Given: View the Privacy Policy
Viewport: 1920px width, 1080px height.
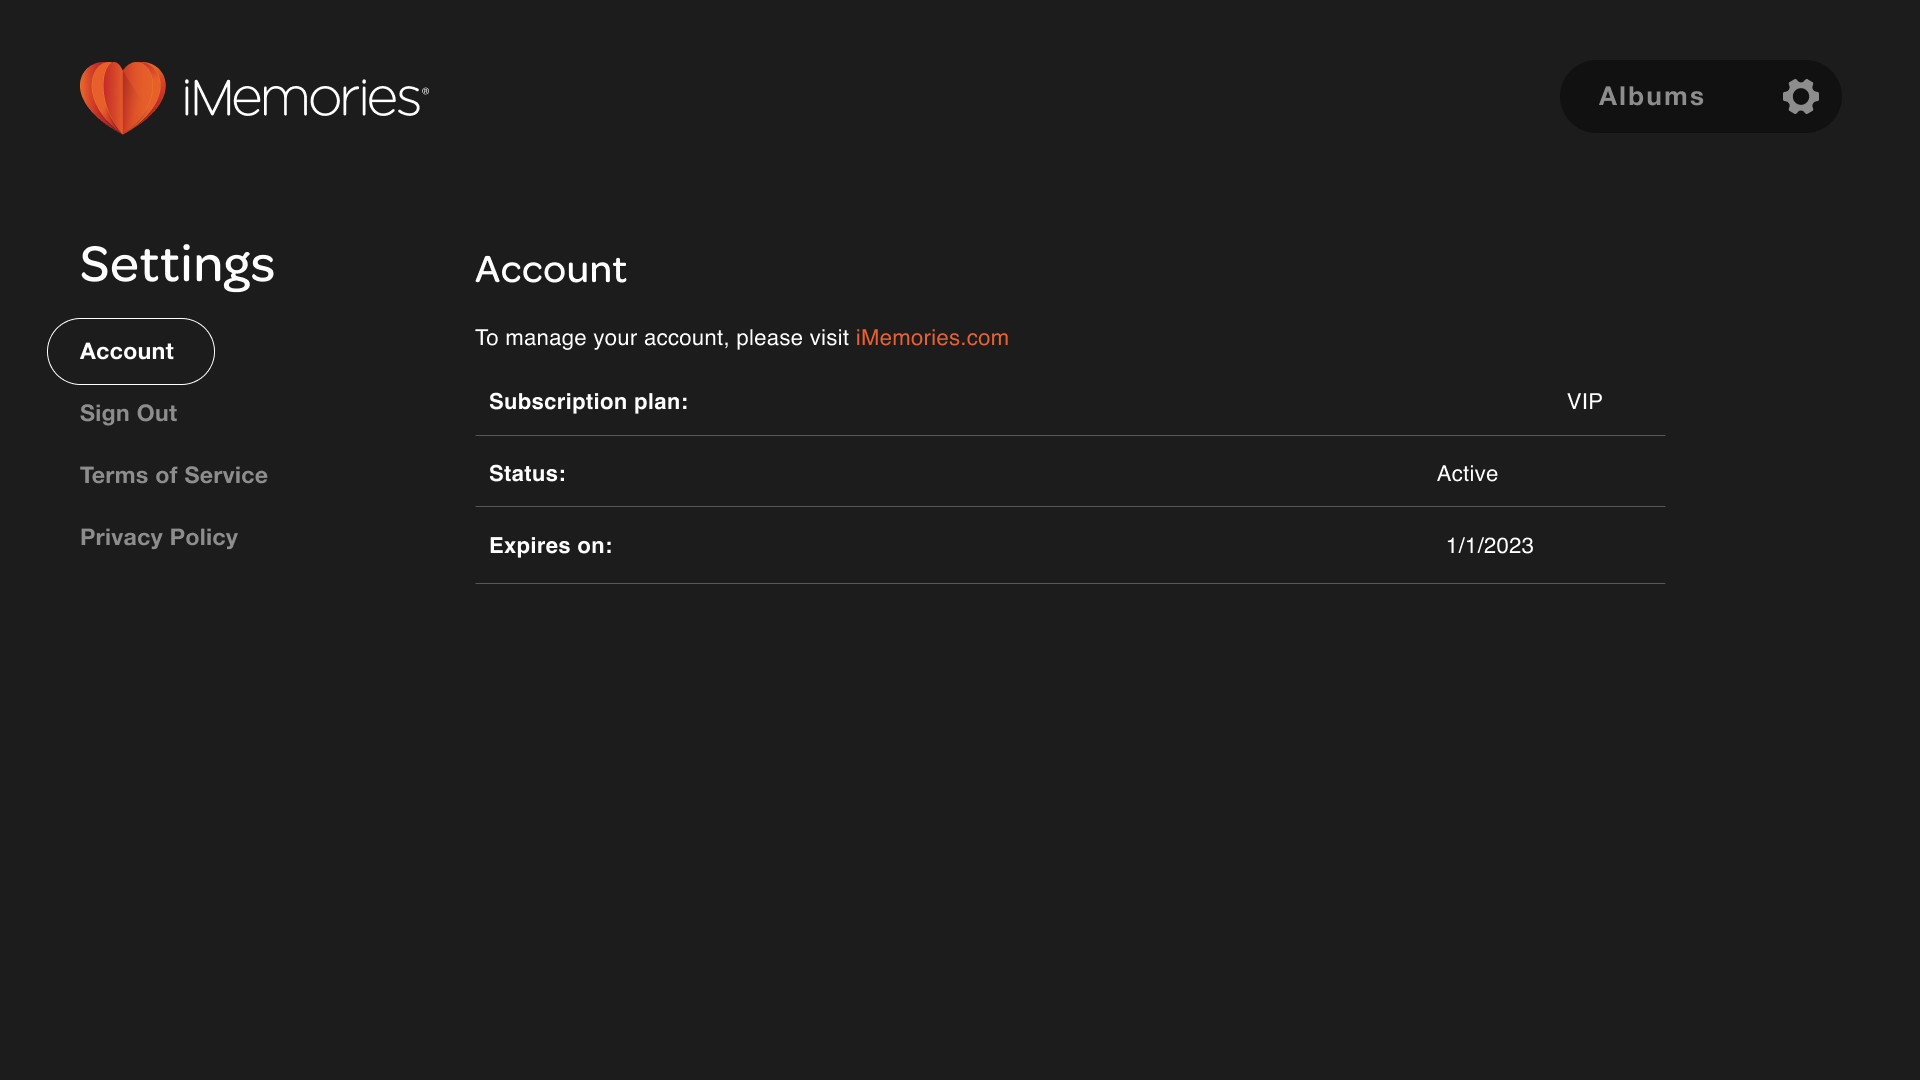Looking at the screenshot, I should (158, 537).
